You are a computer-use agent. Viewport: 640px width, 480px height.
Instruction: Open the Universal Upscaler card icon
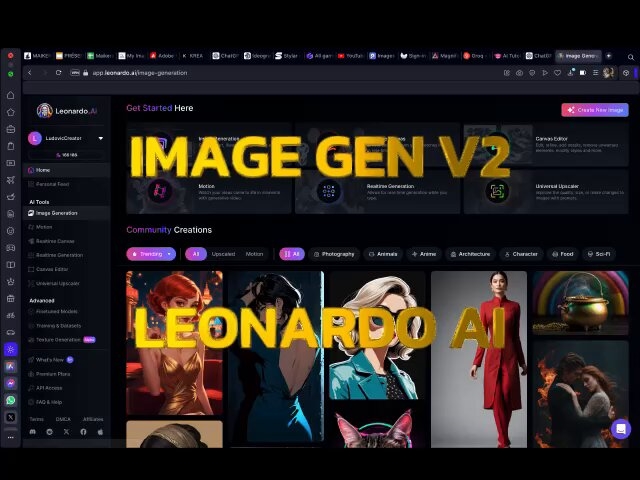[x=497, y=191]
